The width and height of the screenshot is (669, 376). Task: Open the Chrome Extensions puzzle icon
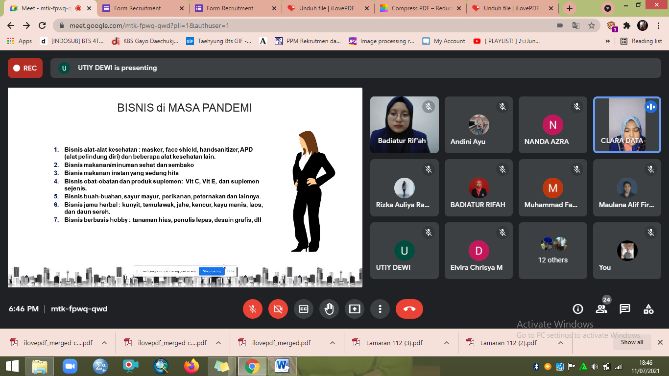pos(627,26)
